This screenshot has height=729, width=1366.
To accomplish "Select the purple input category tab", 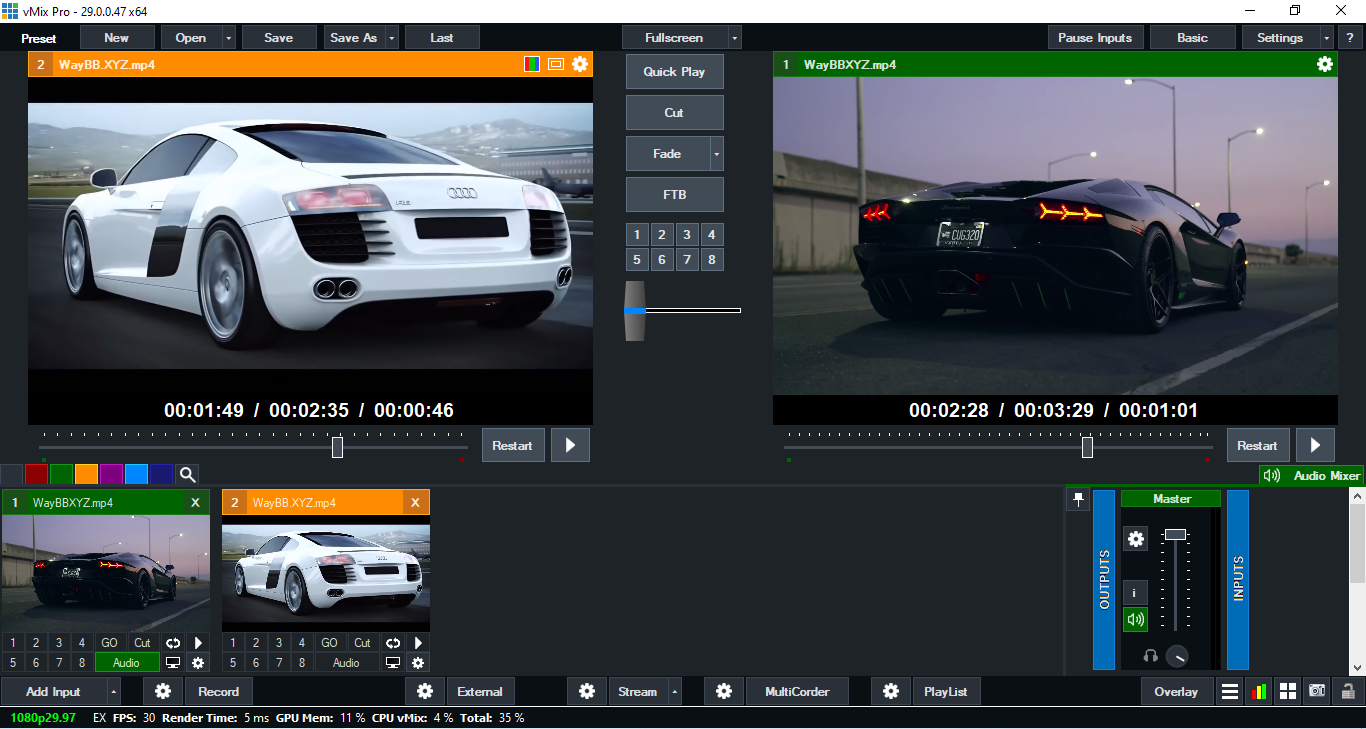I will pyautogui.click(x=111, y=474).
